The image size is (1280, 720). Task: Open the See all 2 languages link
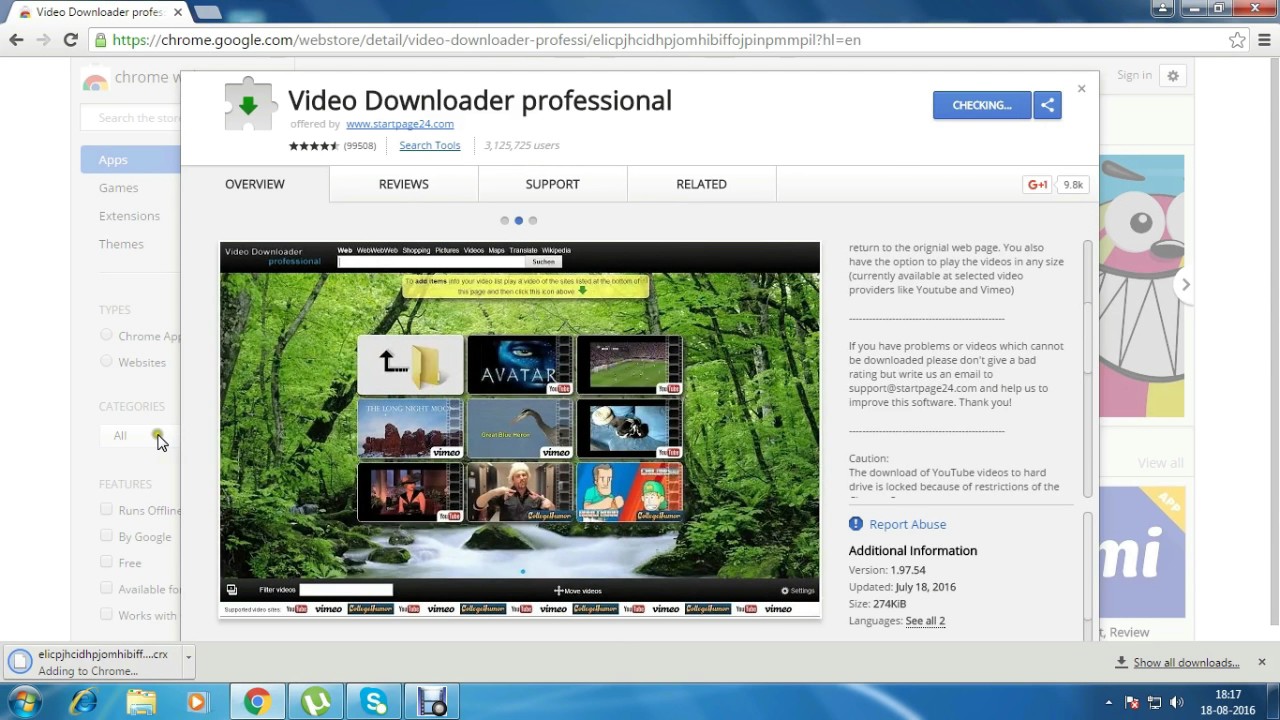click(925, 621)
